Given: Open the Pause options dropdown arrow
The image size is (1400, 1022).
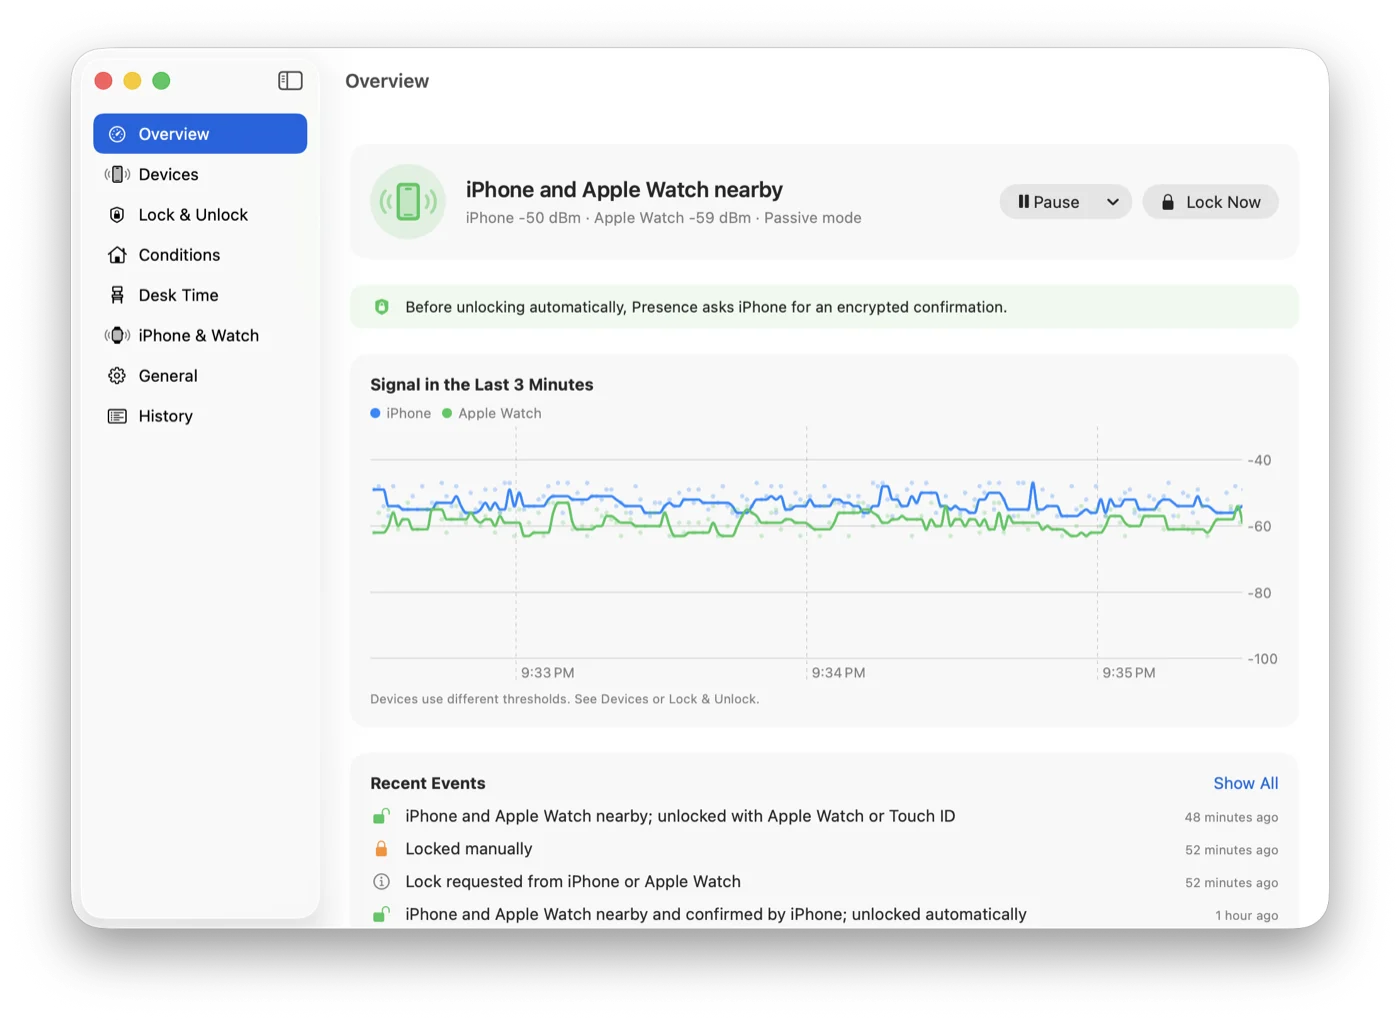Looking at the screenshot, I should coord(1112,202).
